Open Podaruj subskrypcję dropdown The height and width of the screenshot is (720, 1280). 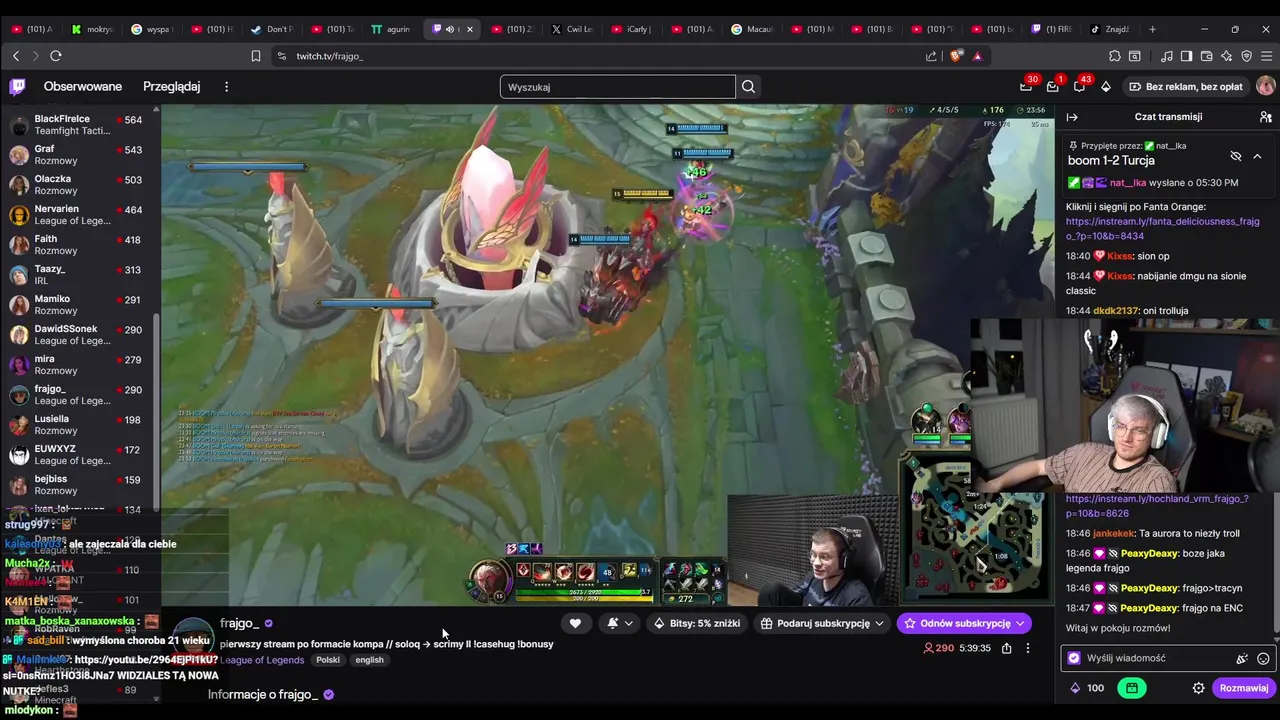(x=822, y=623)
